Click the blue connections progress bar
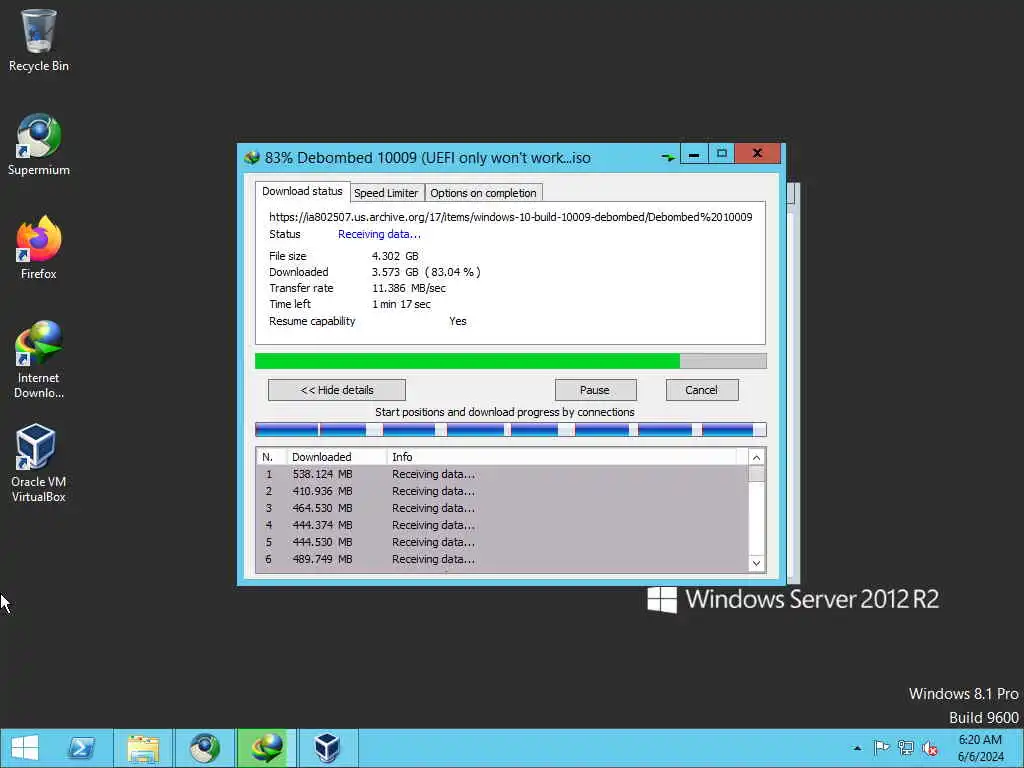 pyautogui.click(x=511, y=429)
